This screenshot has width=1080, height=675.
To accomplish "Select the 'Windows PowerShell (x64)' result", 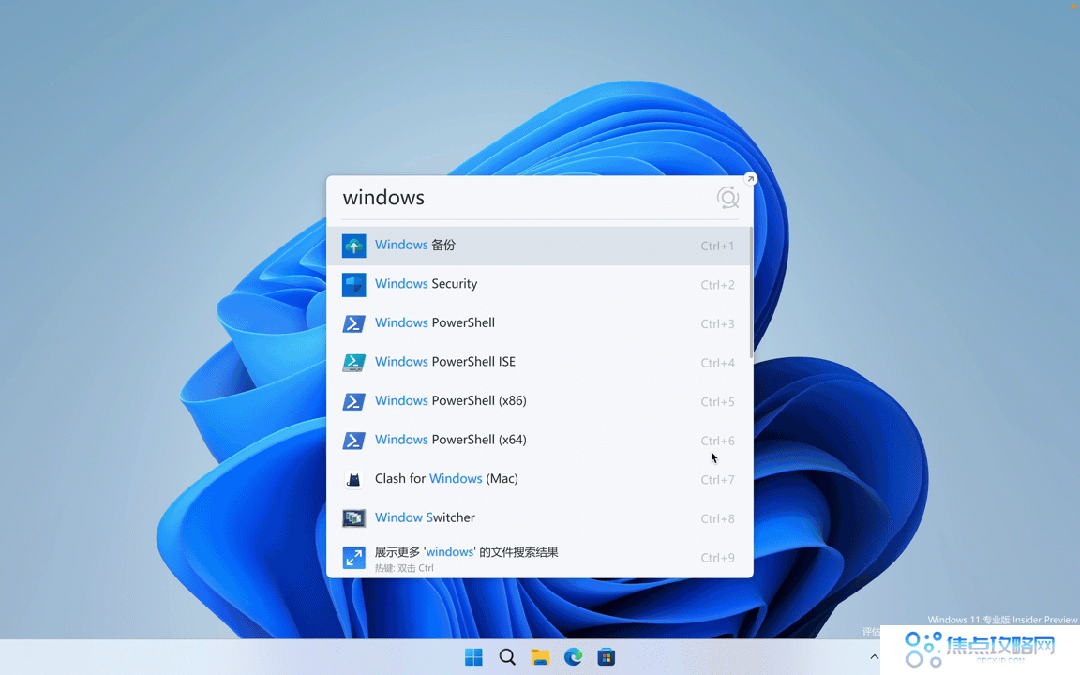I will (537, 440).
